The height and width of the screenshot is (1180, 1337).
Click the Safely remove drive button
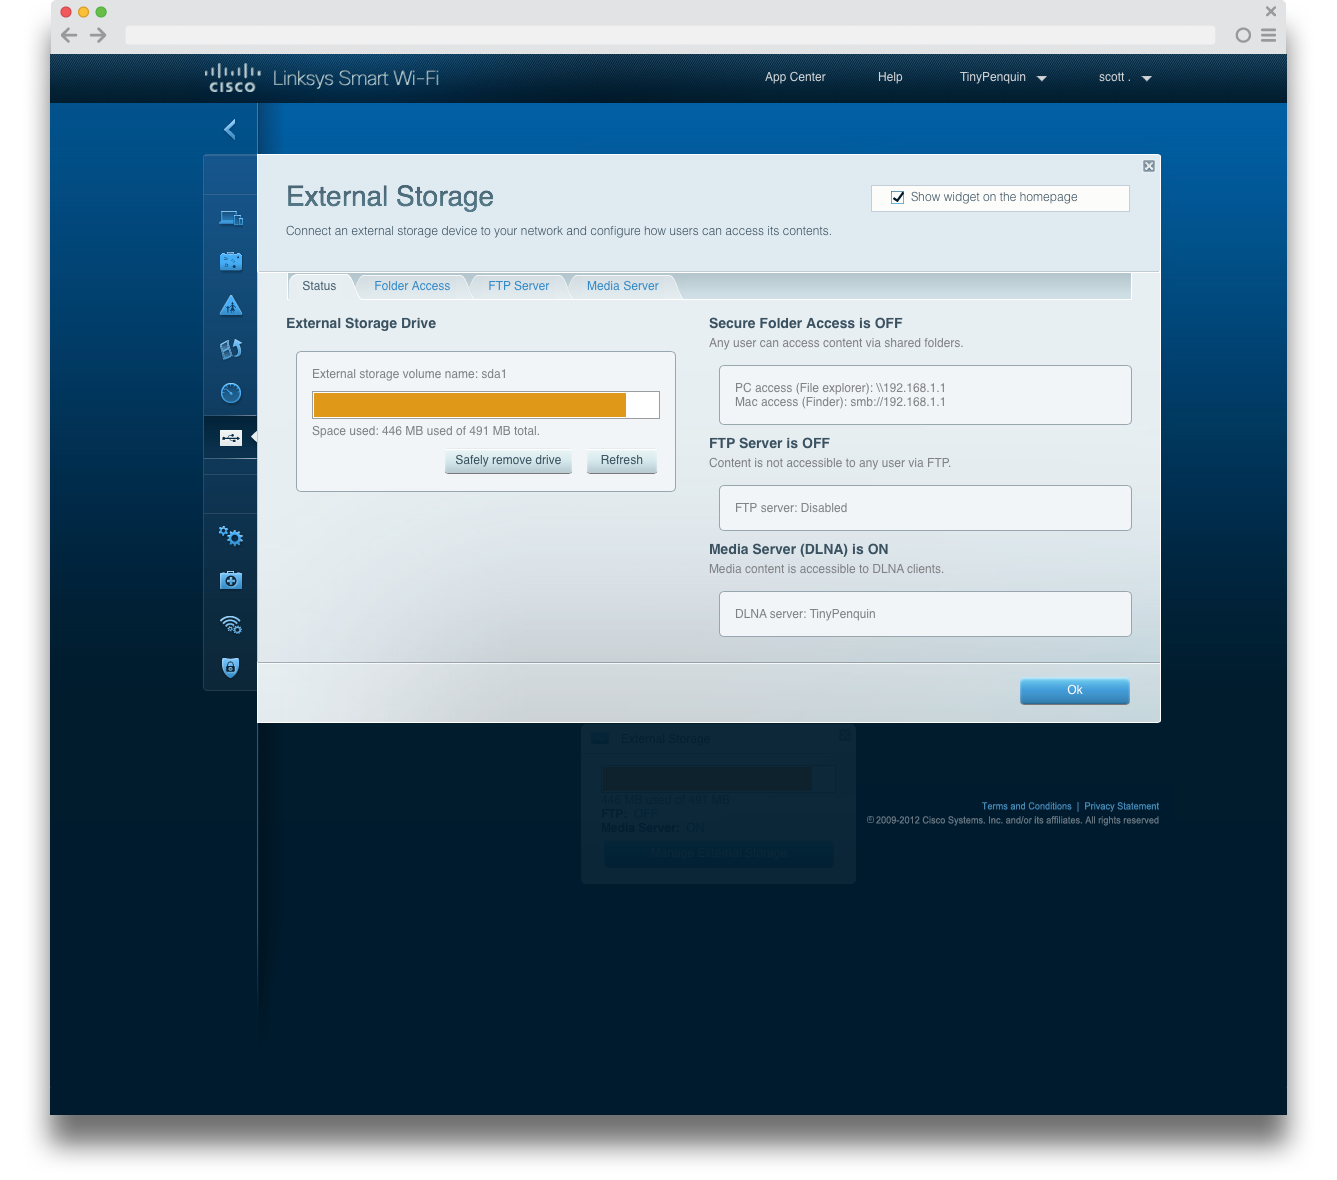pos(508,461)
